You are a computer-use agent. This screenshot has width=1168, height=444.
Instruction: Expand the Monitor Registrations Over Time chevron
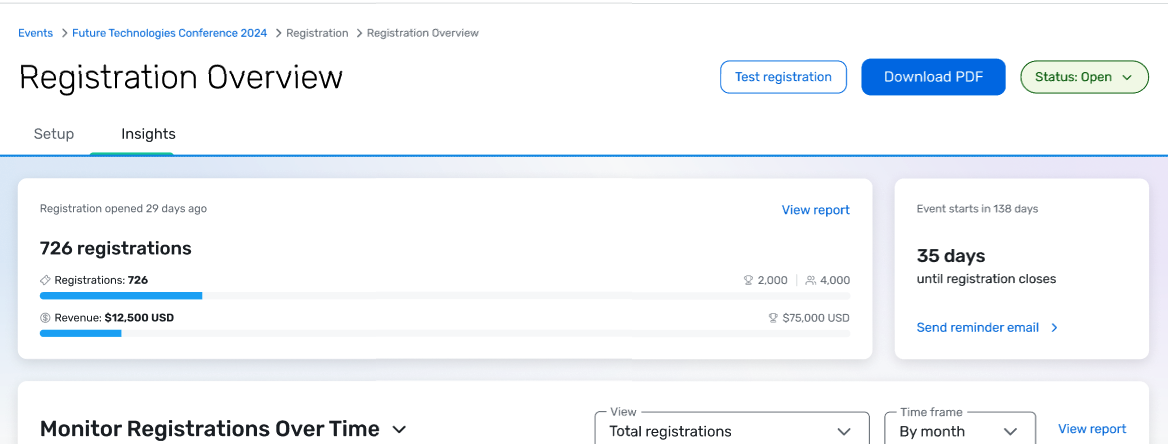click(x=399, y=430)
